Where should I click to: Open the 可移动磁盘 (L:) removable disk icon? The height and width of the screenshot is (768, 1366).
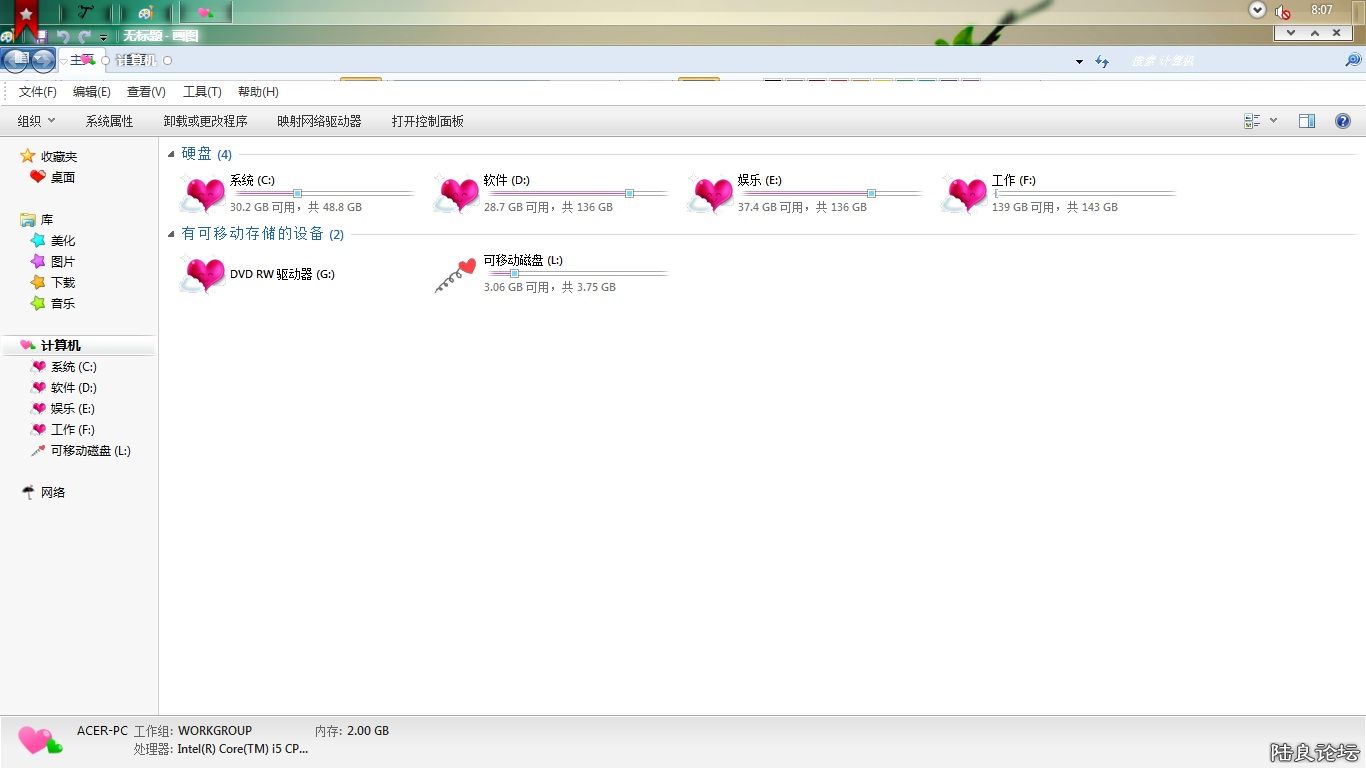pos(457,274)
